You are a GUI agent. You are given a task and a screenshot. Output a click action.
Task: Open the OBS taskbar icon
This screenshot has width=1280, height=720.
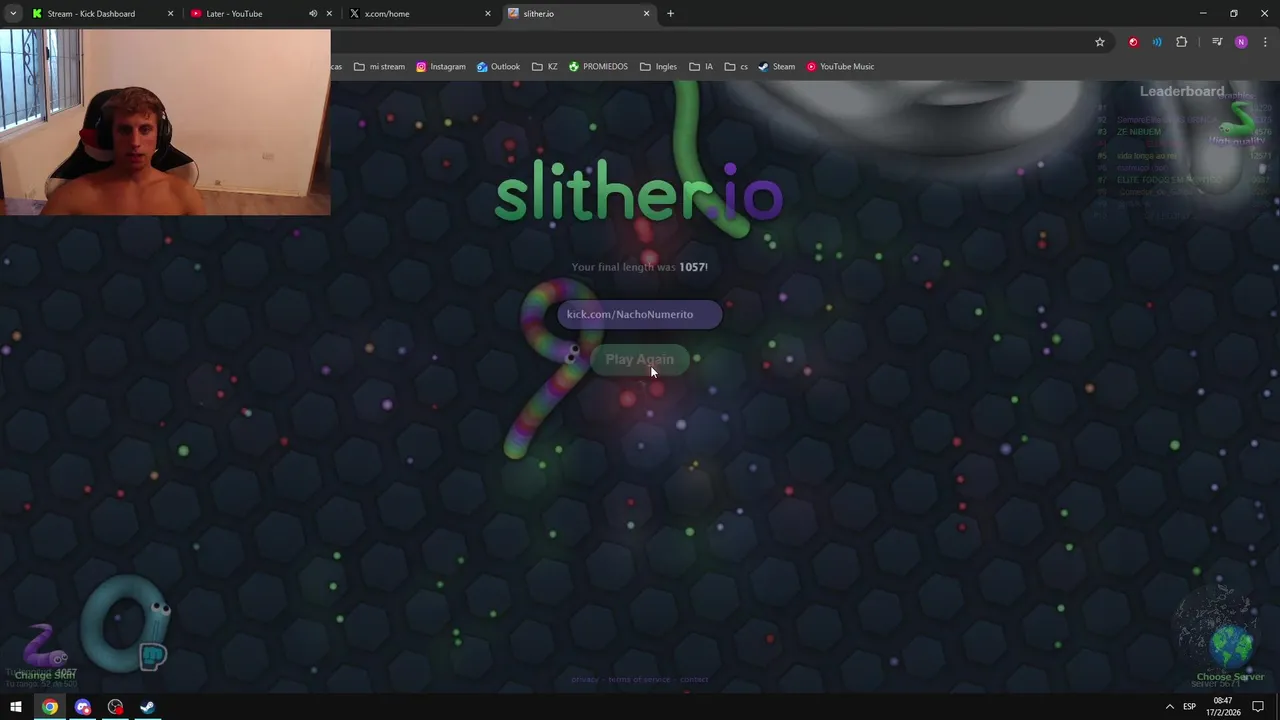click(115, 707)
